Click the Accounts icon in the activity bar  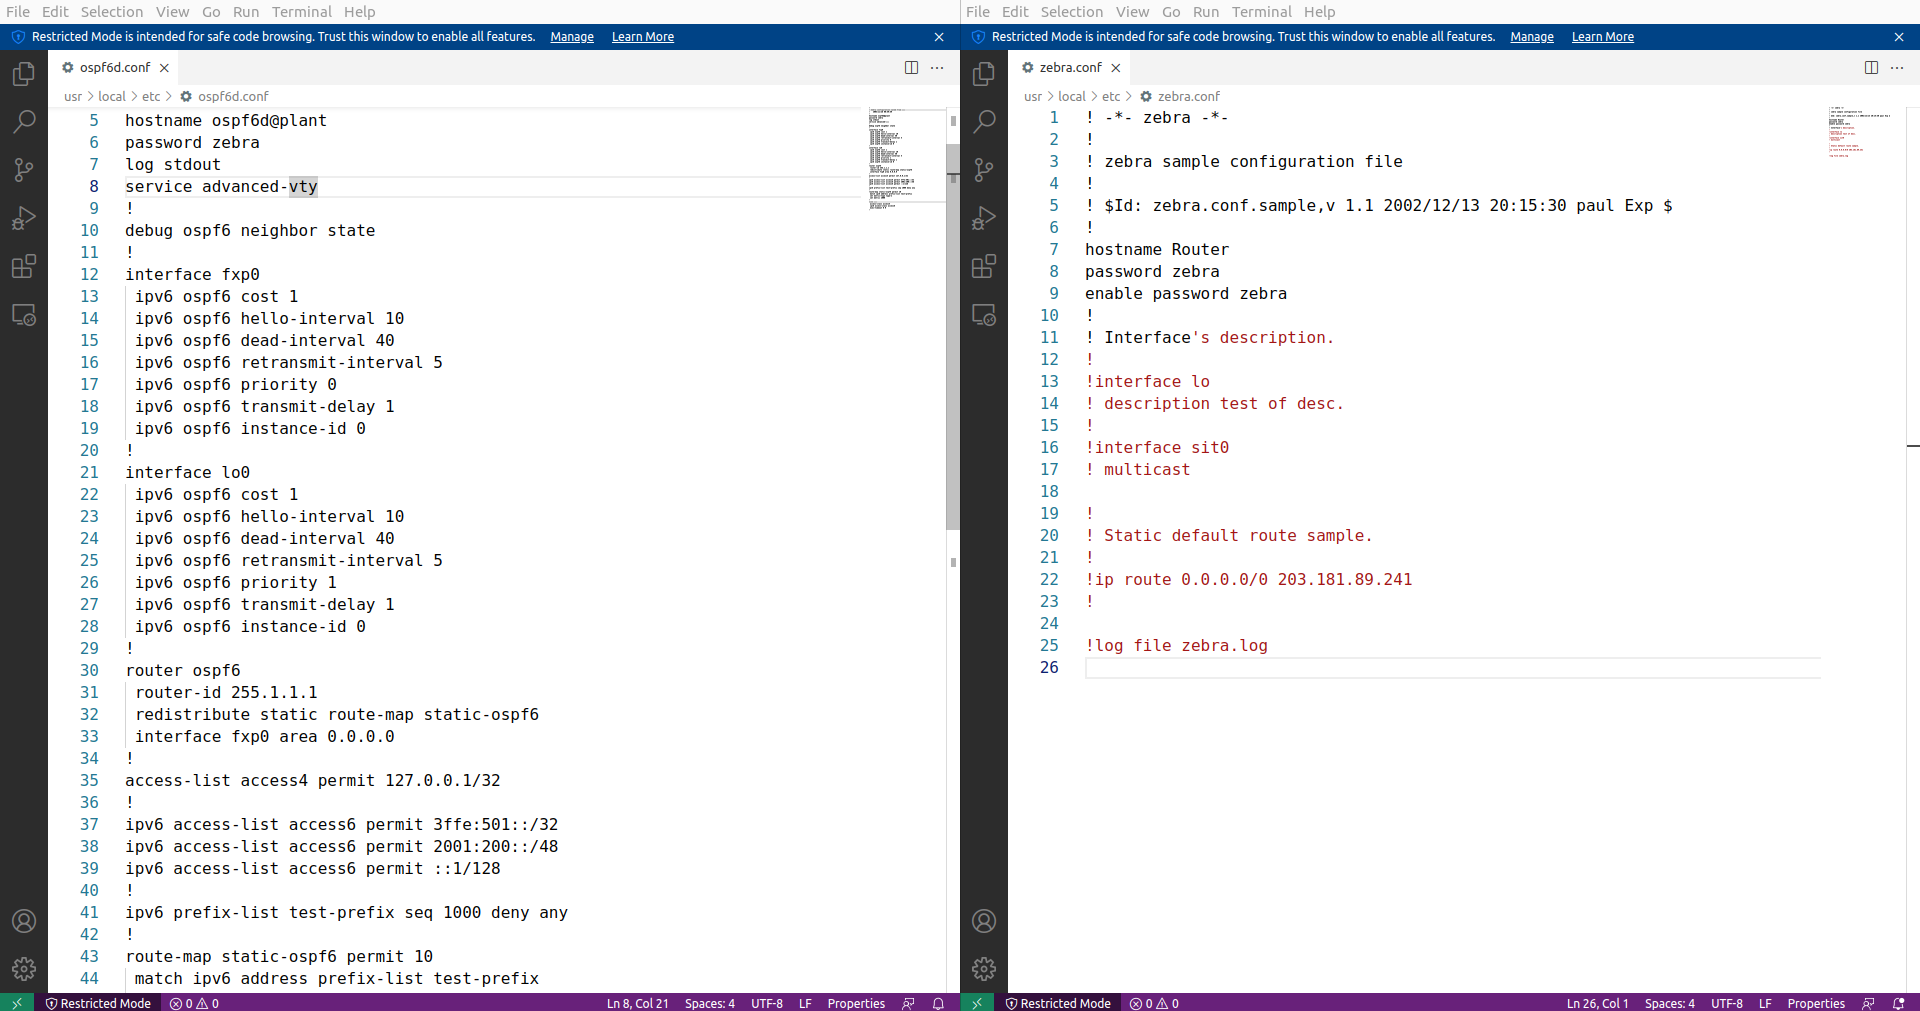[23, 921]
